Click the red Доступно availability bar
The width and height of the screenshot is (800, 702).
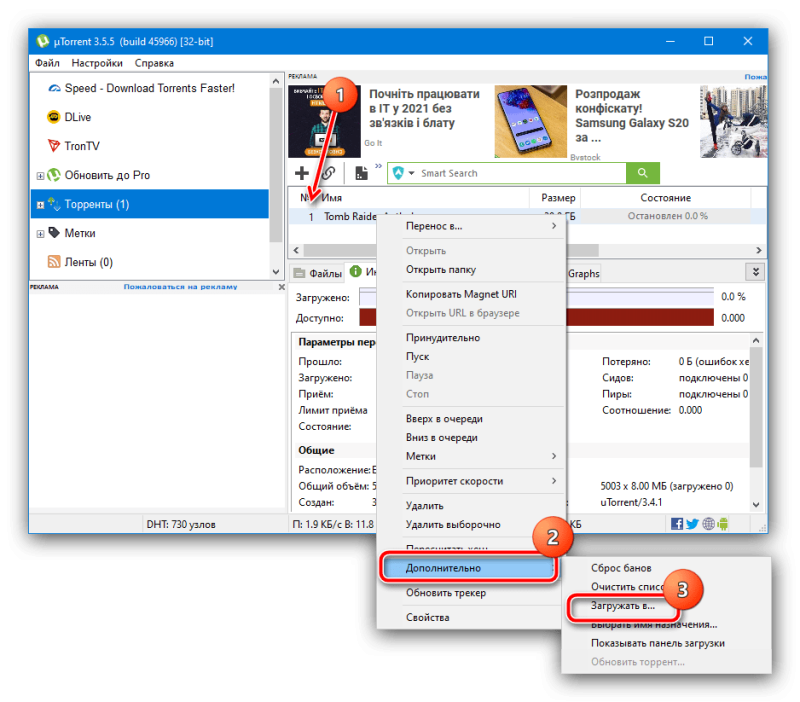[536, 317]
